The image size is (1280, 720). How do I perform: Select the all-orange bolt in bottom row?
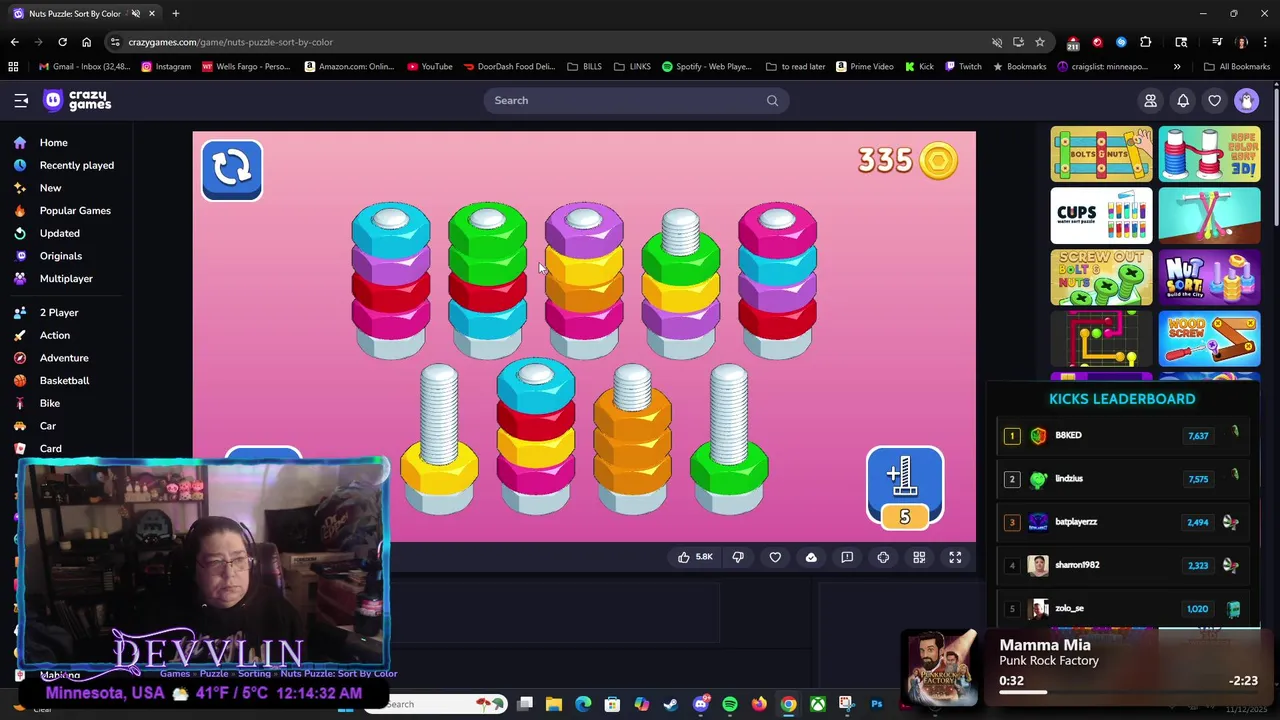click(632, 439)
